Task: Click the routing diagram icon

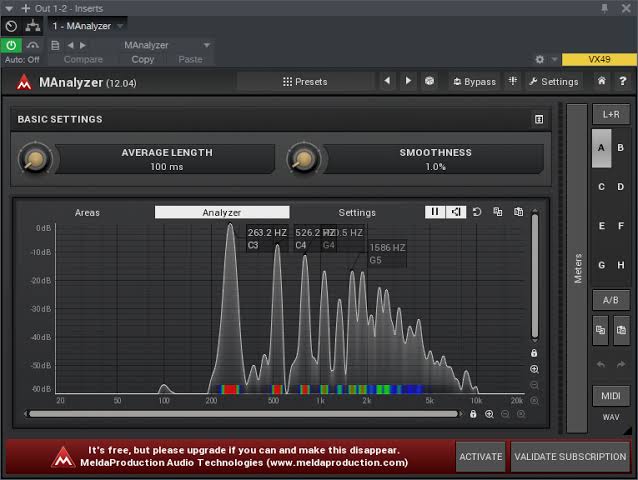Action: 33,26
